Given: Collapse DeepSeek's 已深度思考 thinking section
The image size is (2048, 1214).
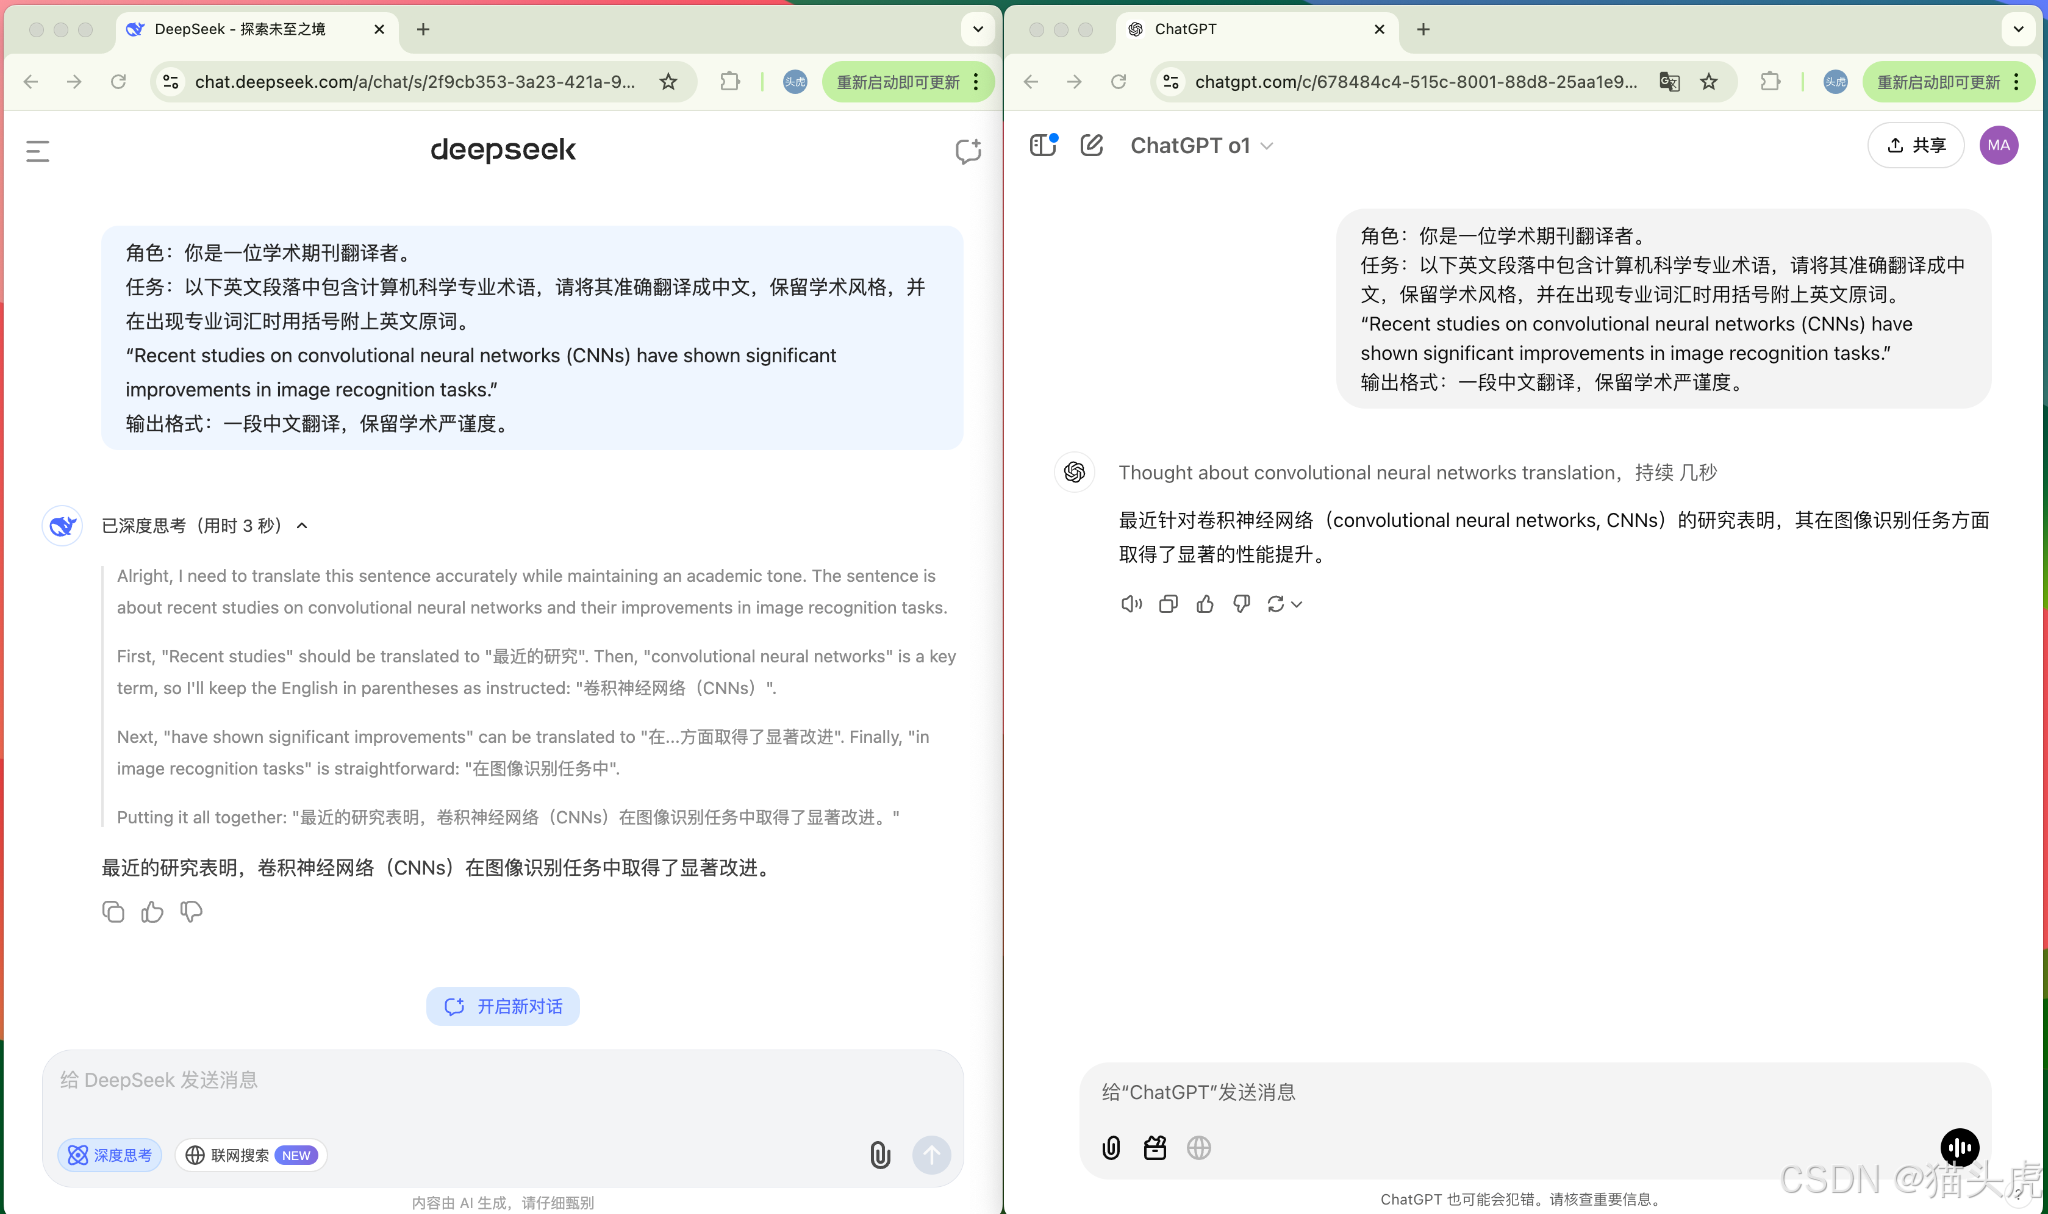Looking at the screenshot, I should 303,525.
